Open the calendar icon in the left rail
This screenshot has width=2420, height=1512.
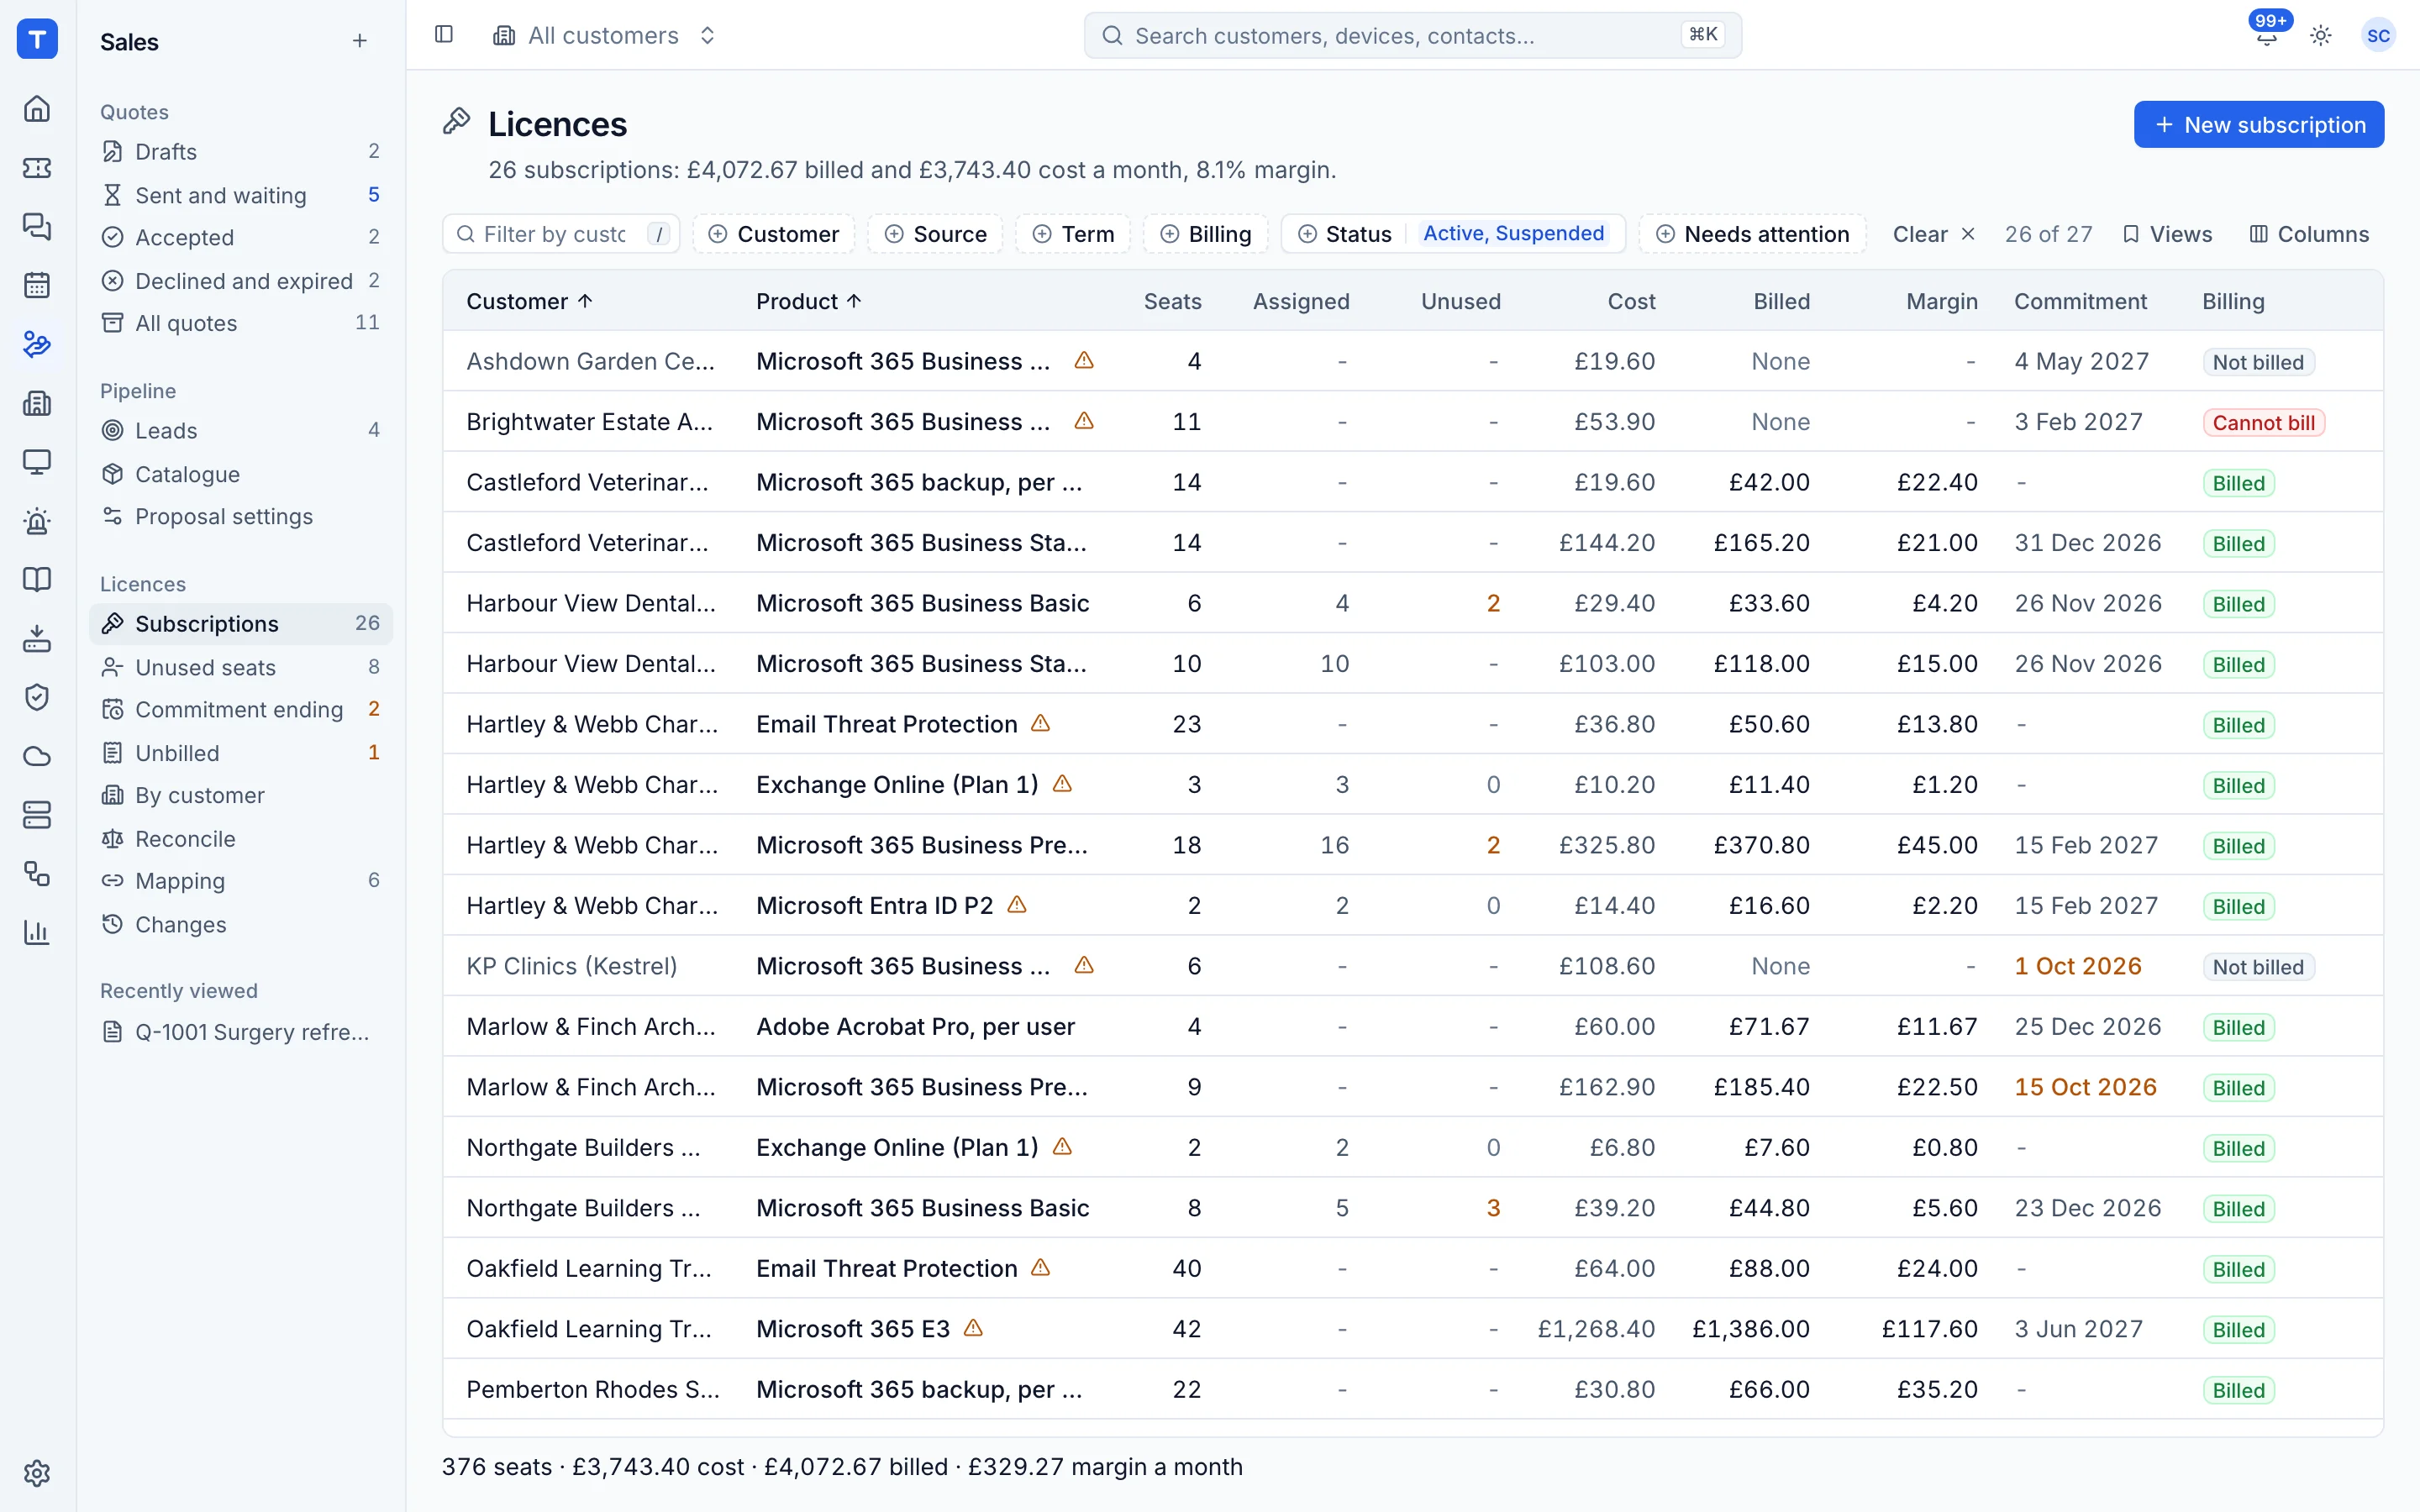point(37,285)
